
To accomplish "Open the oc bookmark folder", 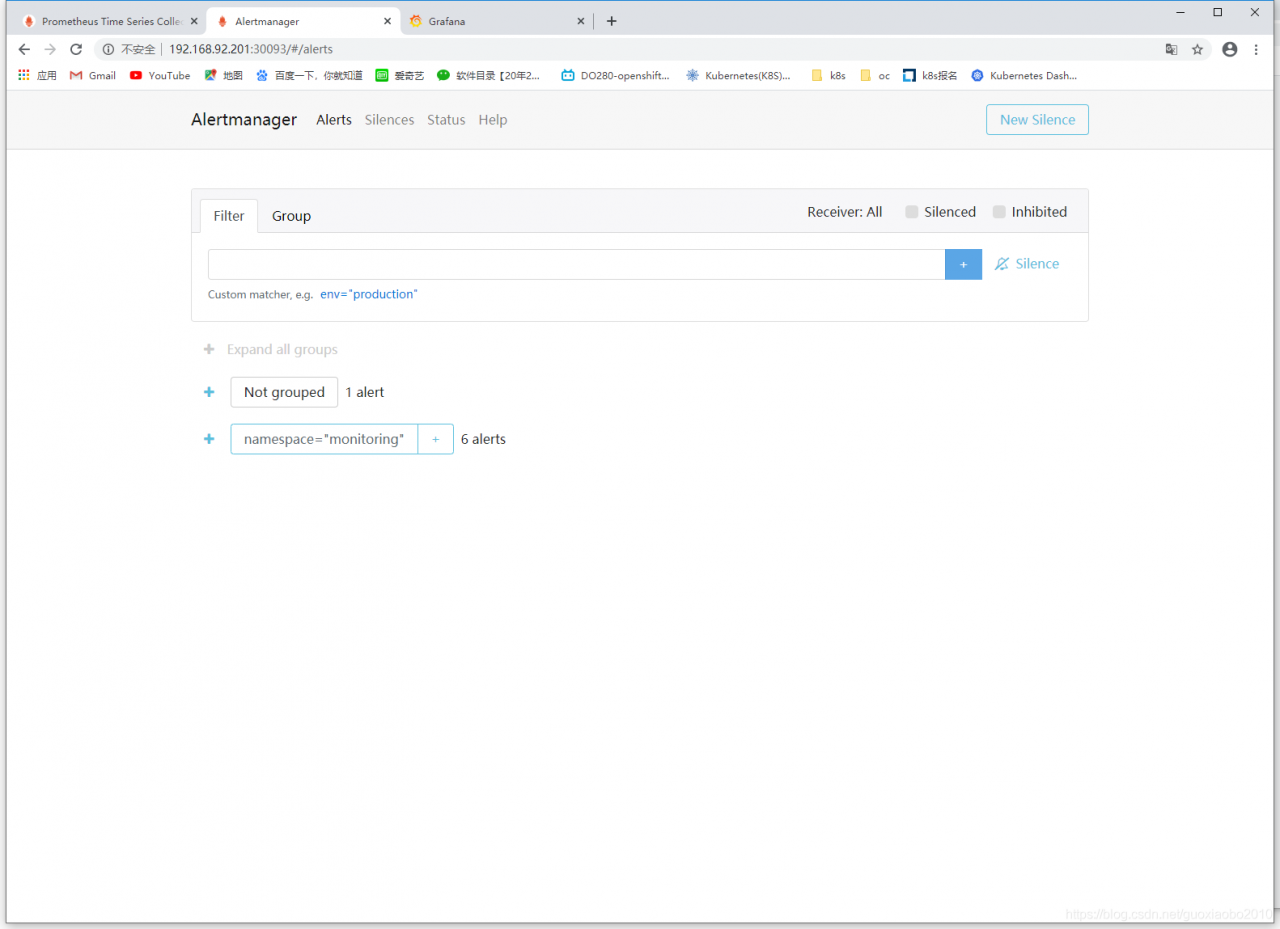I will click(x=875, y=75).
